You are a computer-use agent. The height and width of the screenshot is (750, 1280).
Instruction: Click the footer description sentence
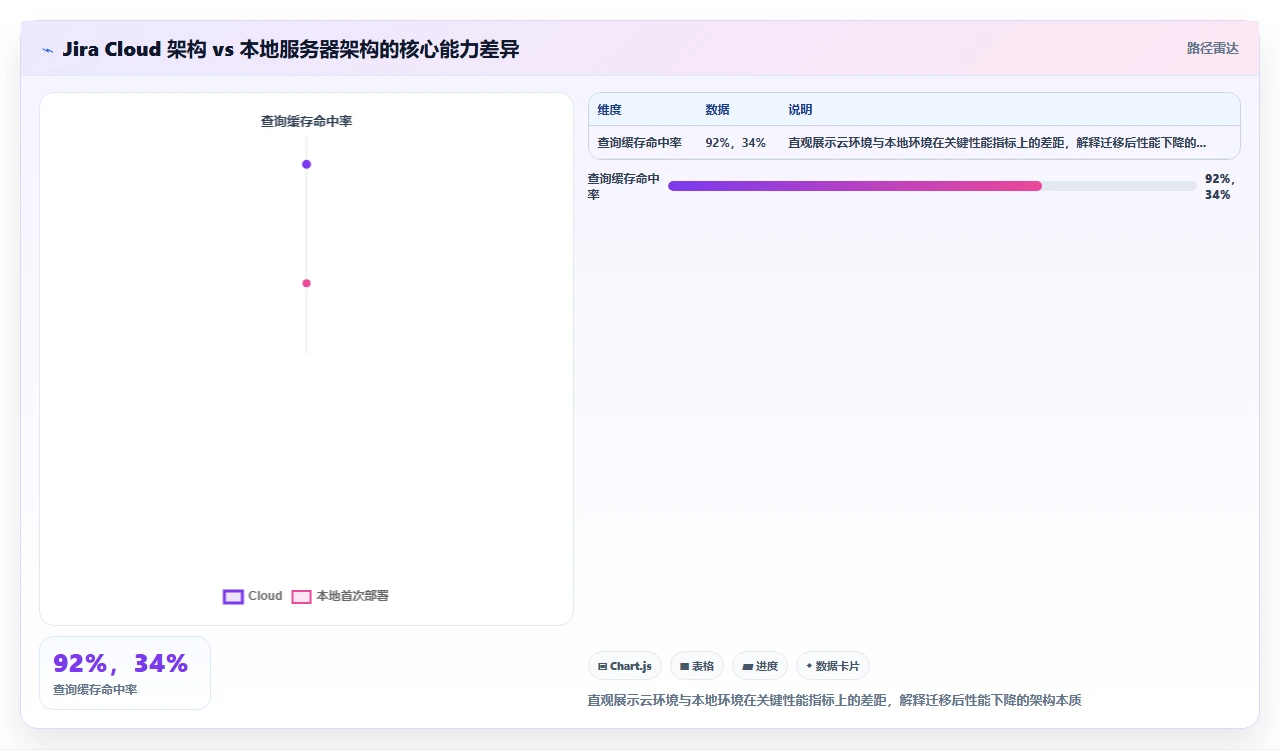(834, 700)
